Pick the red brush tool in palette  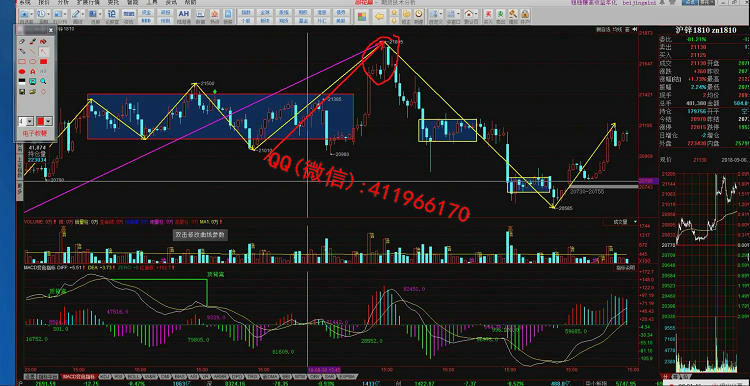tap(33, 42)
